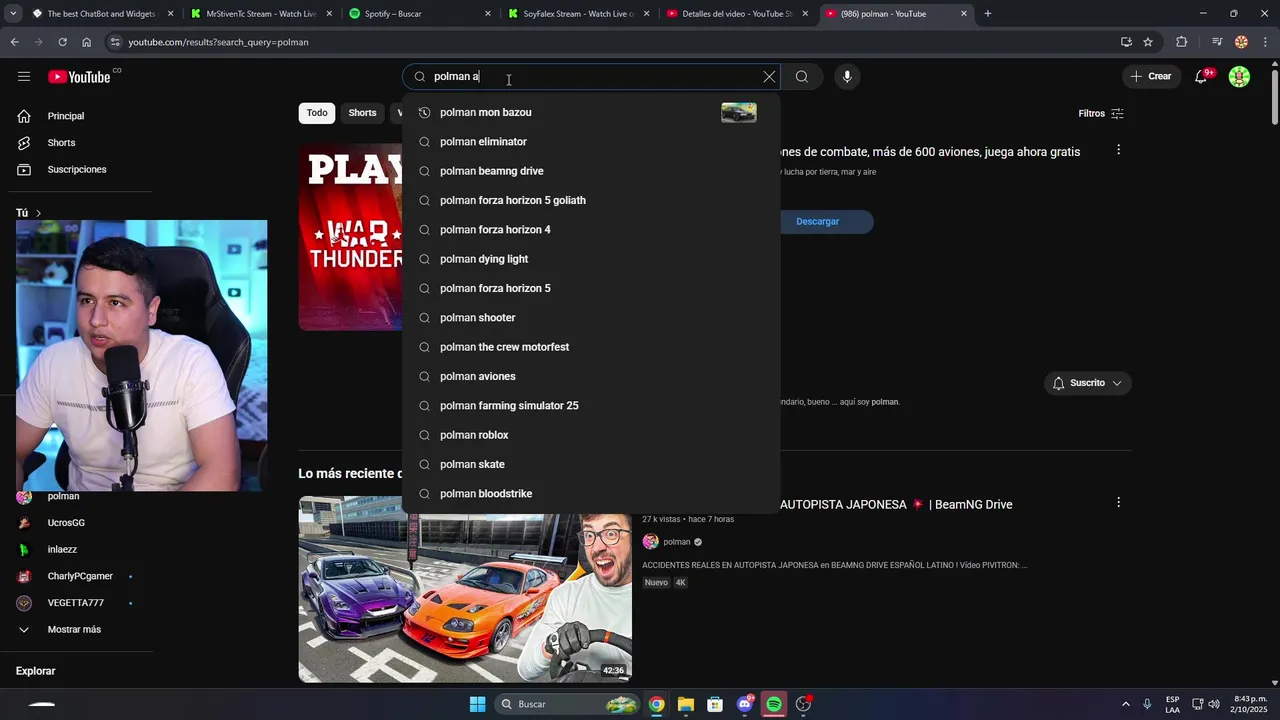This screenshot has height=720, width=1280.
Task: Click the Crear button
Action: pyautogui.click(x=1151, y=77)
